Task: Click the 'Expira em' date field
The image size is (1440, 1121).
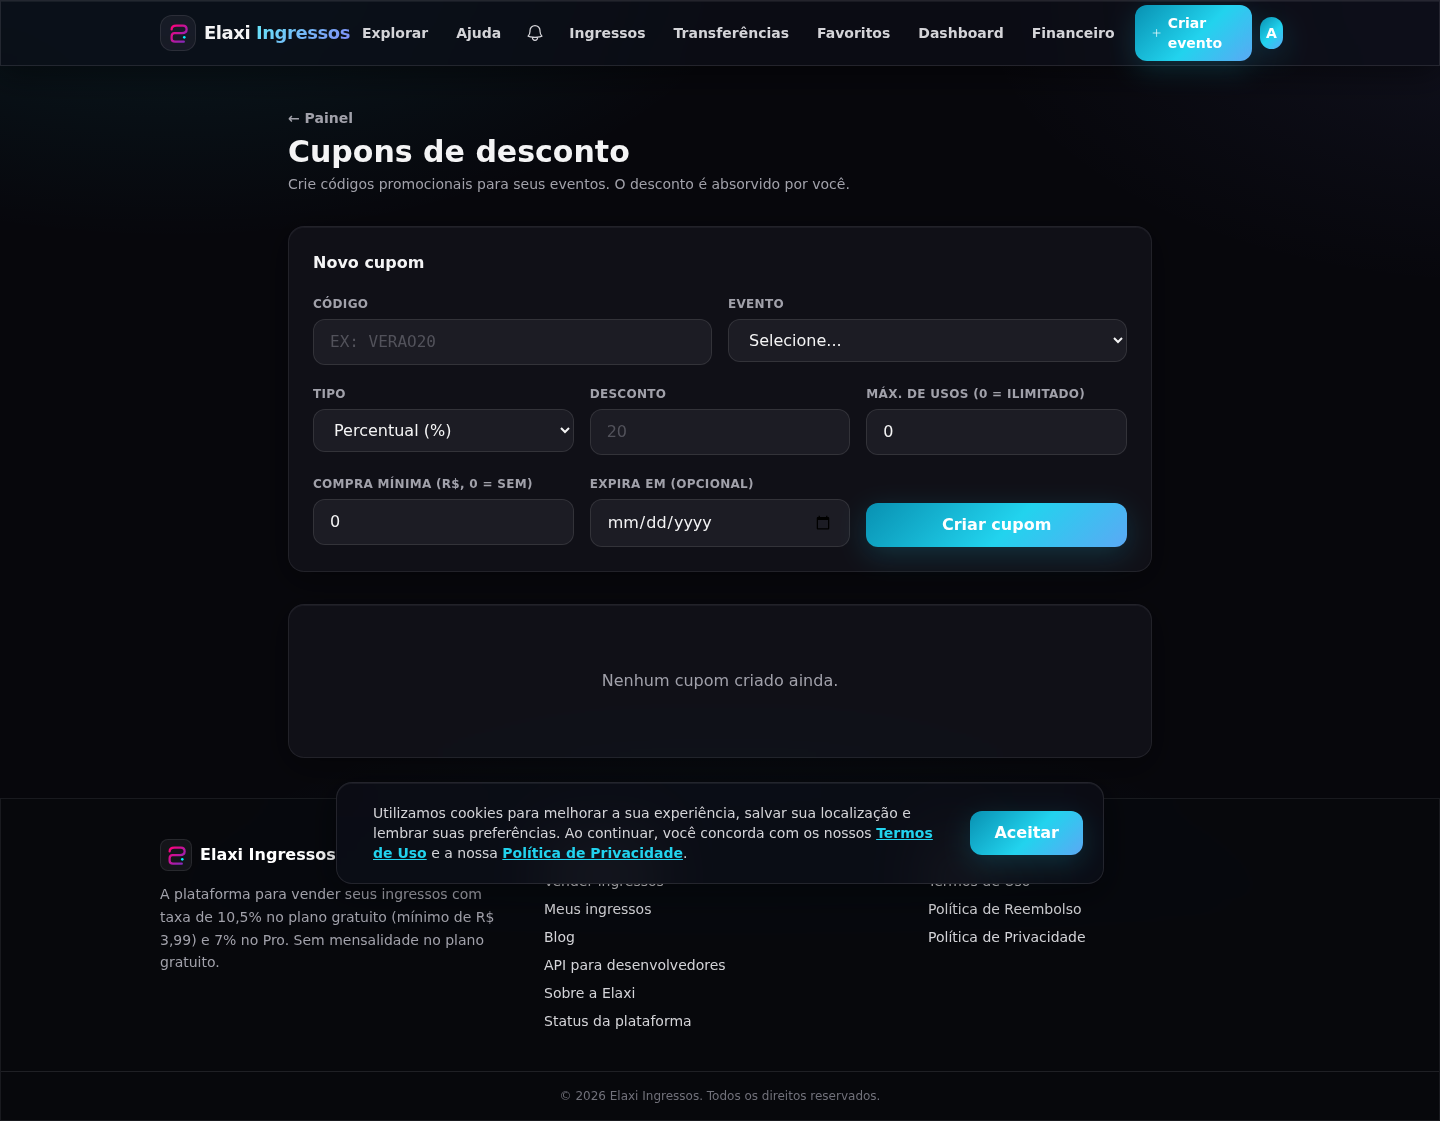Action: click(720, 523)
